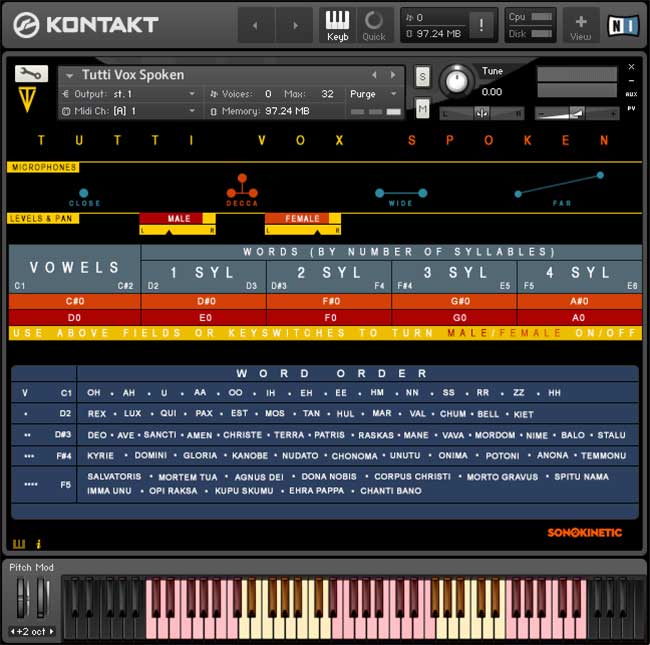The width and height of the screenshot is (650, 645).
Task: Click the Native Instruments NI logo
Action: [623, 25]
